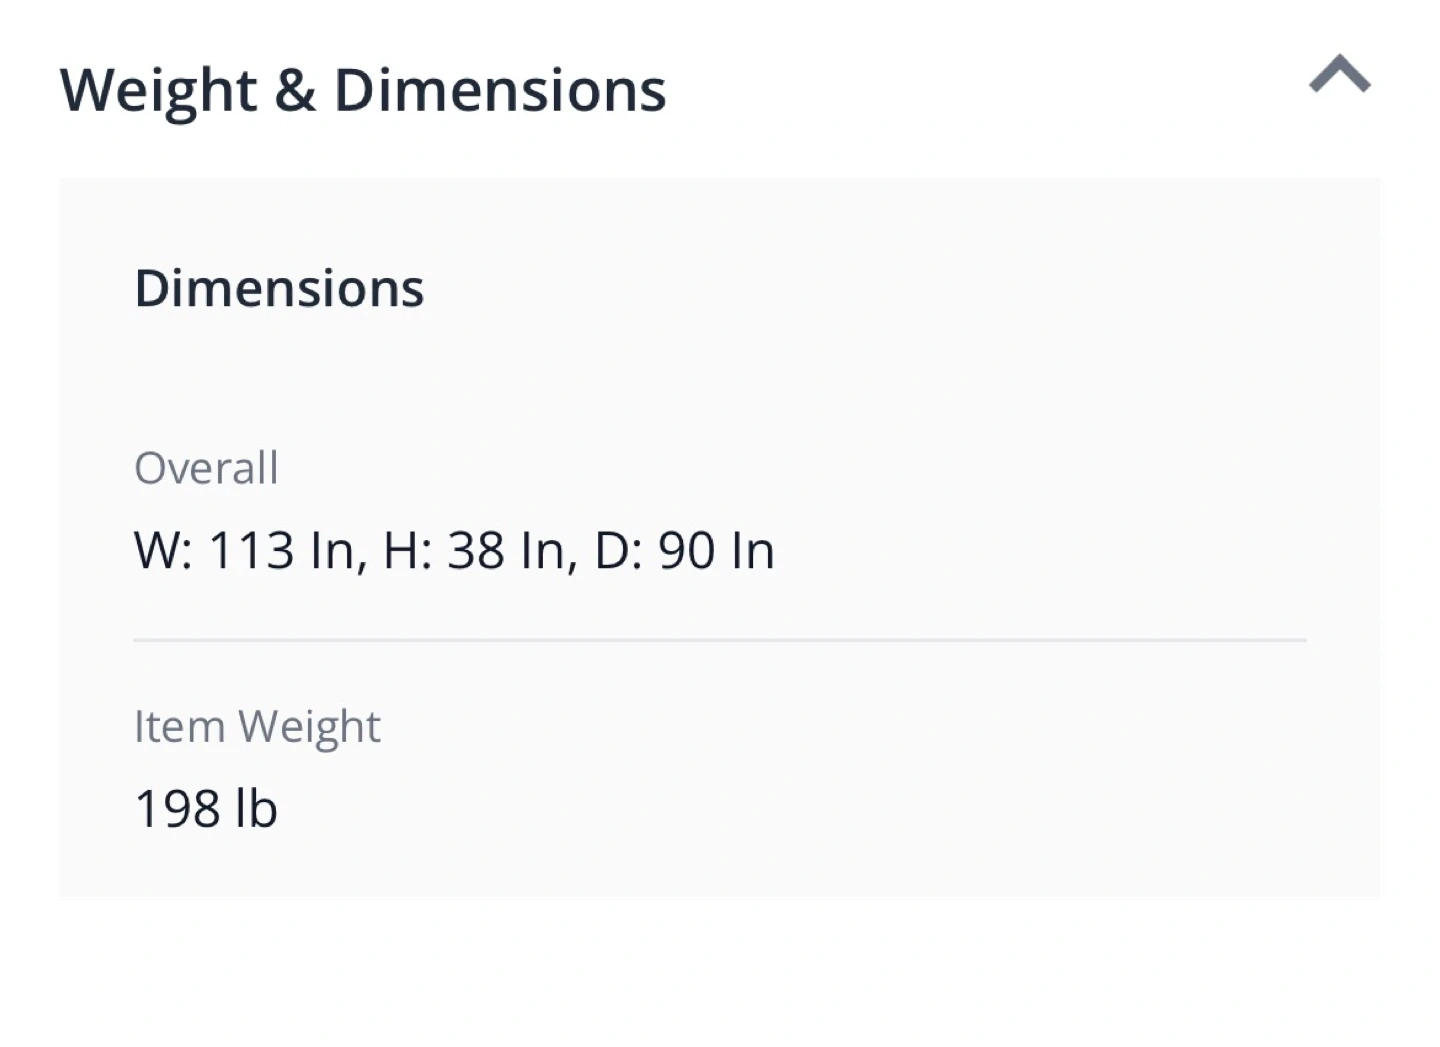Click the word Item in Item Weight
The width and height of the screenshot is (1440, 1047).
click(x=179, y=727)
